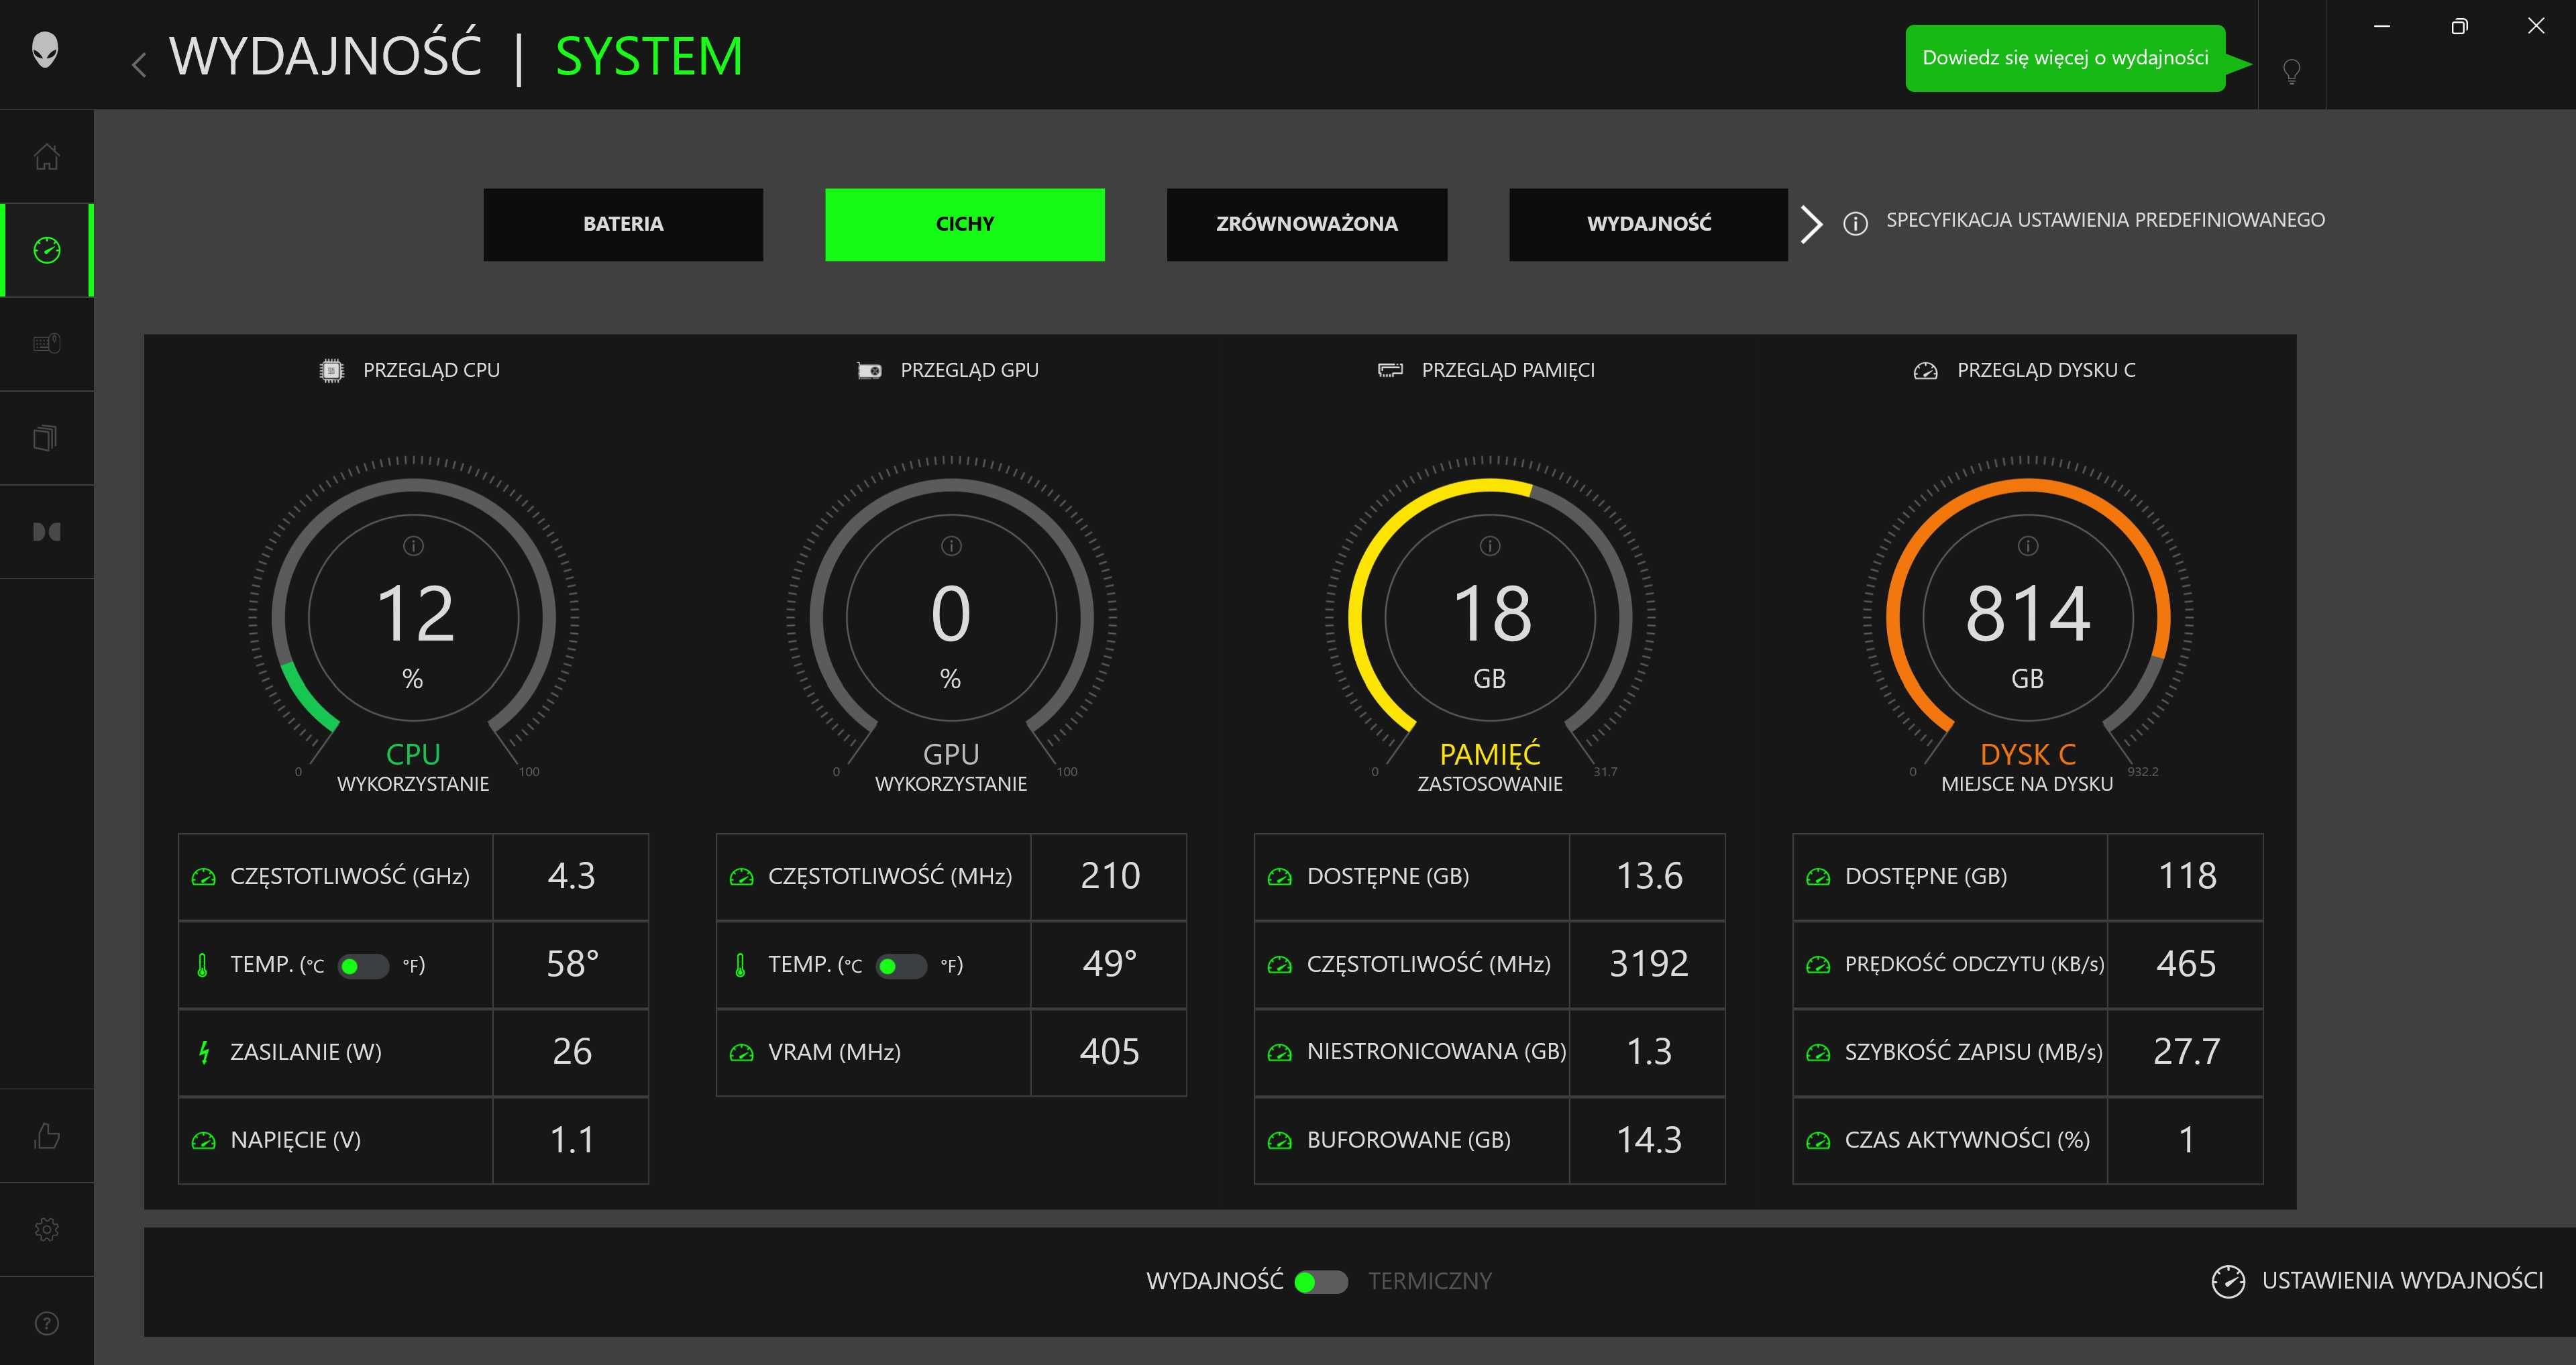Click the CPU power value 26
This screenshot has height=1365, width=2576.
(x=571, y=1052)
